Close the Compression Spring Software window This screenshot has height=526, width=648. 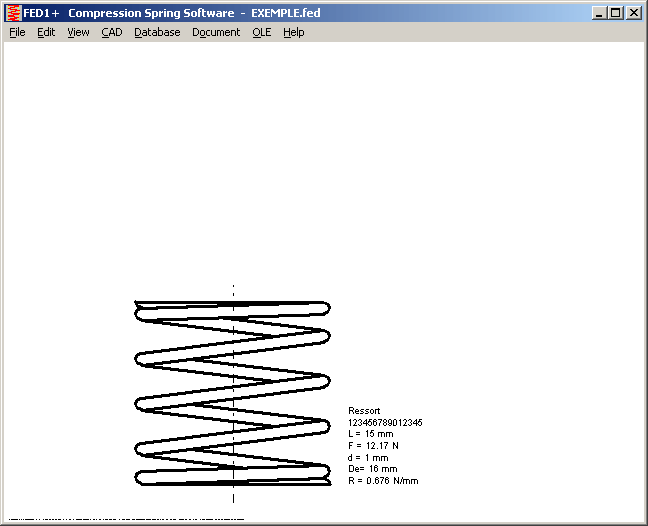click(633, 13)
